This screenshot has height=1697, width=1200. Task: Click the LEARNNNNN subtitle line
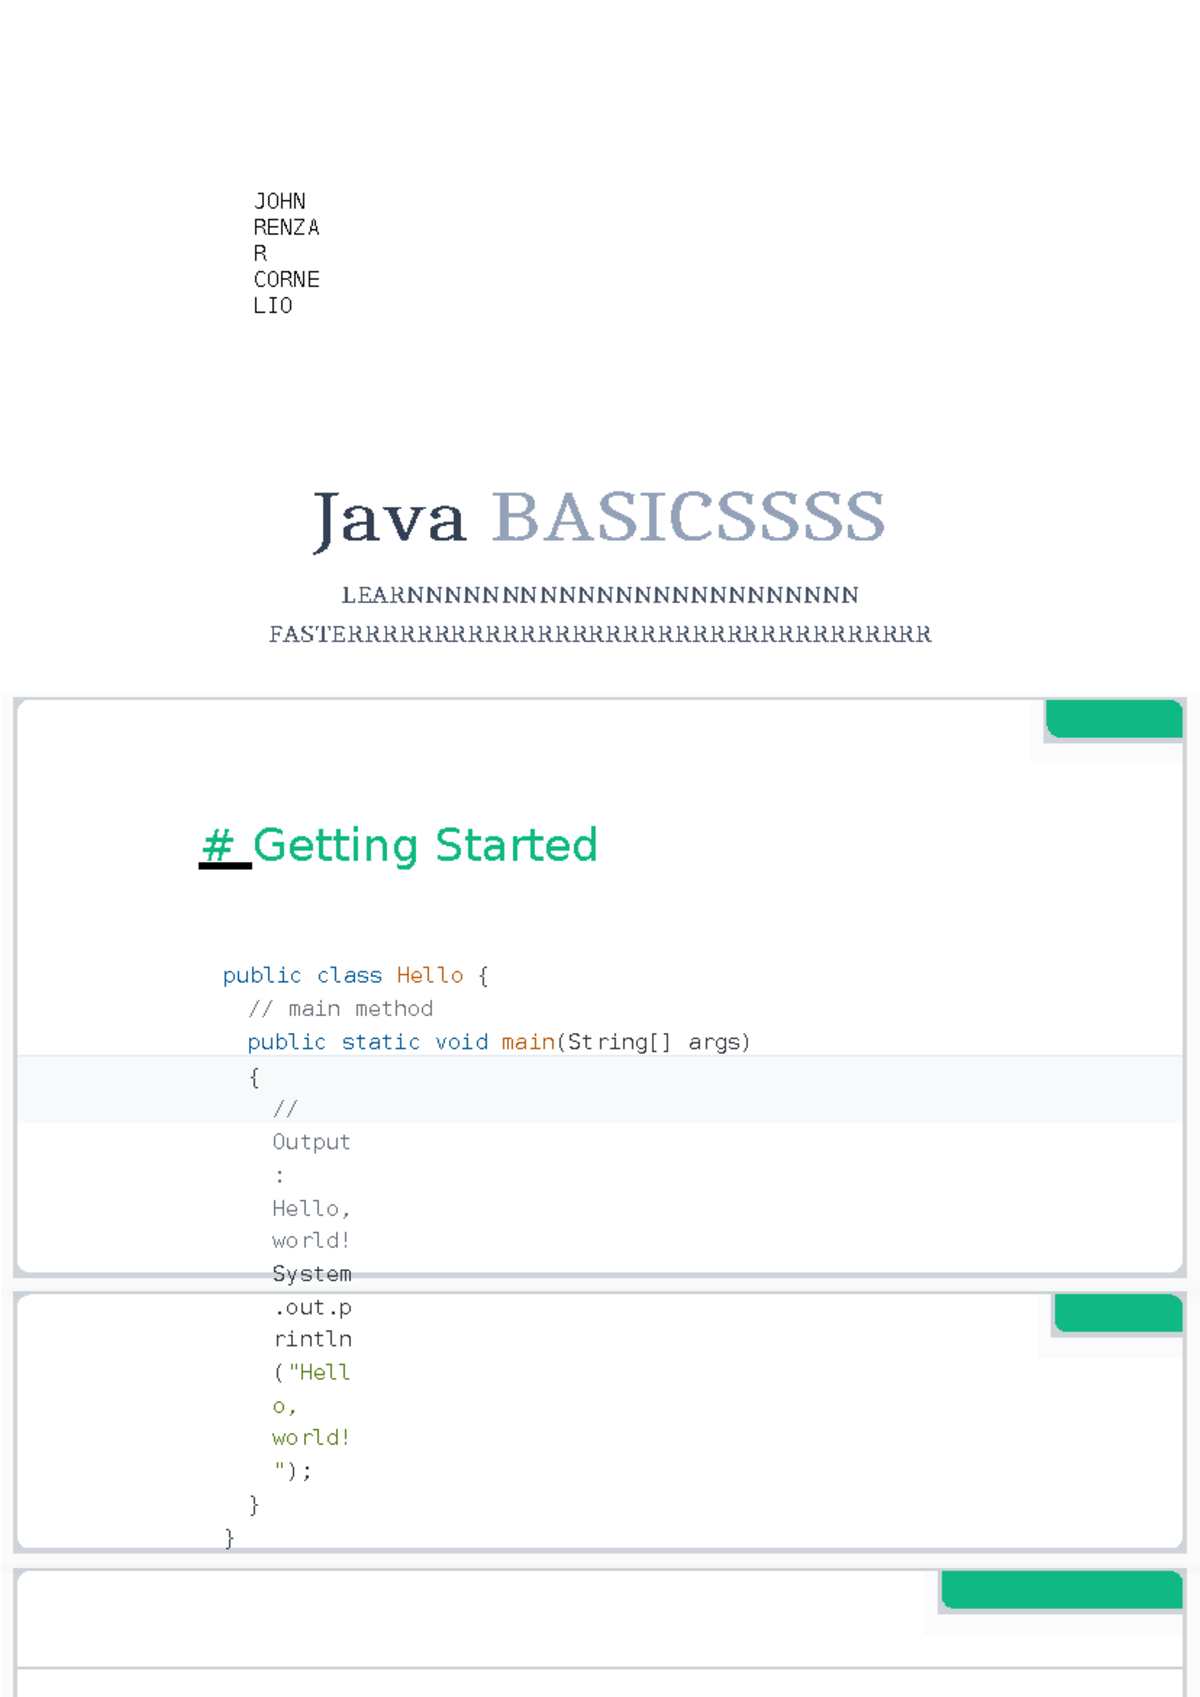[x=600, y=595]
